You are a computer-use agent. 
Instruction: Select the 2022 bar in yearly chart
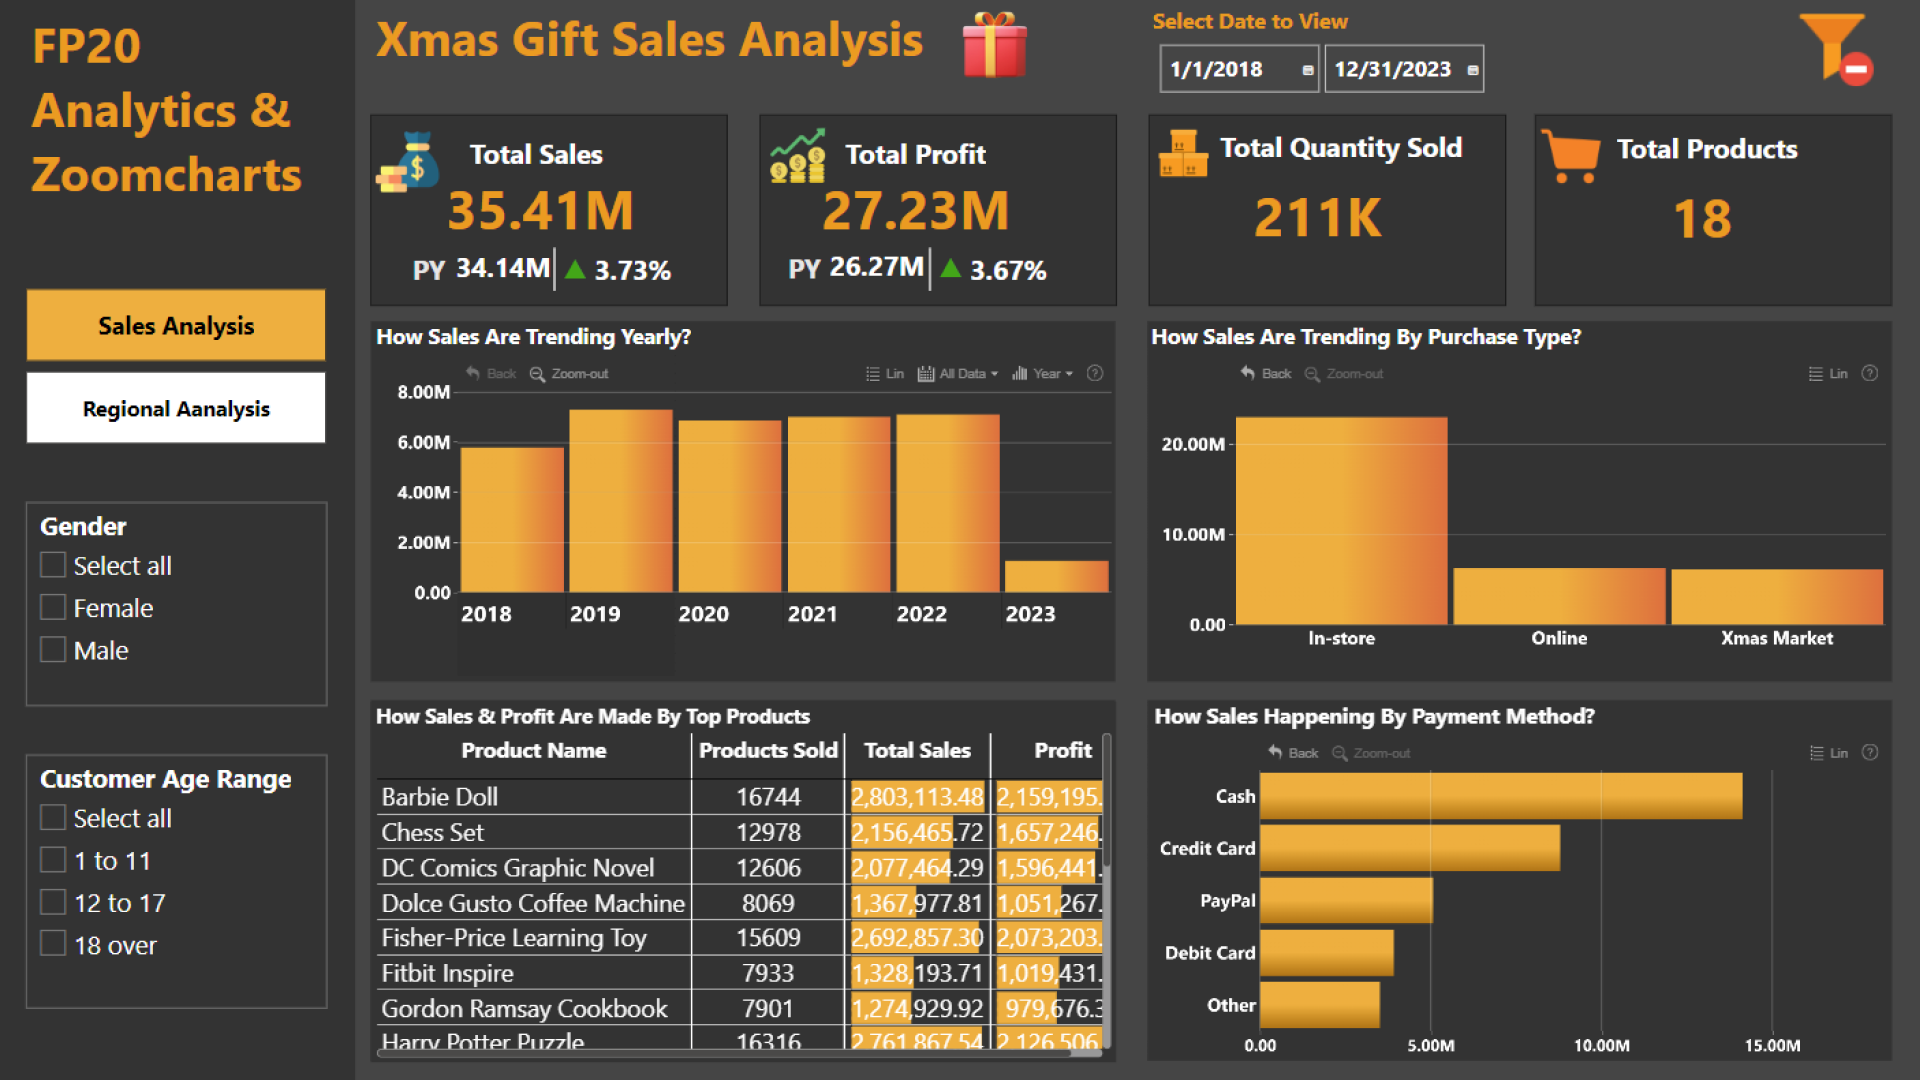[x=948, y=503]
